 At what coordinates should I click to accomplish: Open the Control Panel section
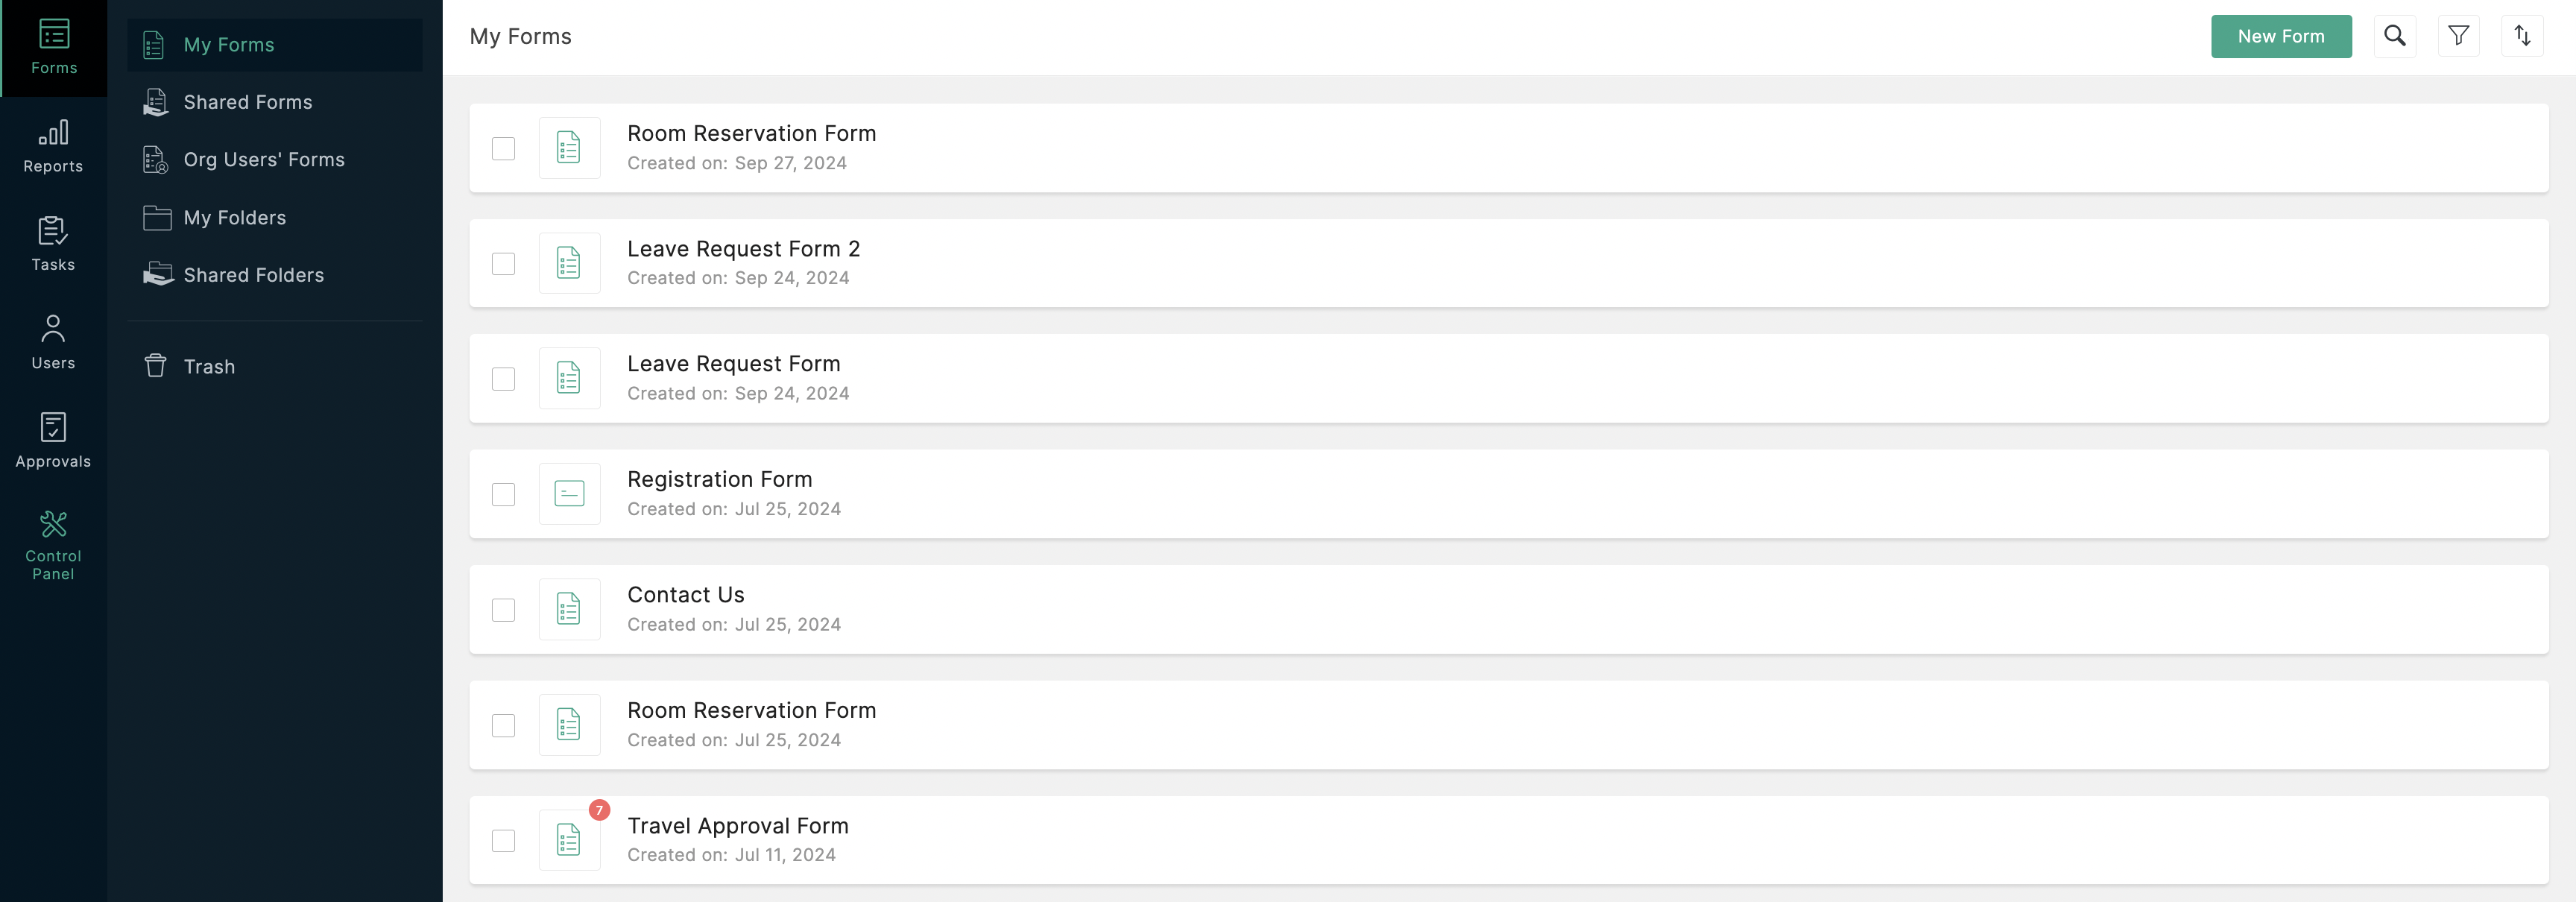point(53,542)
